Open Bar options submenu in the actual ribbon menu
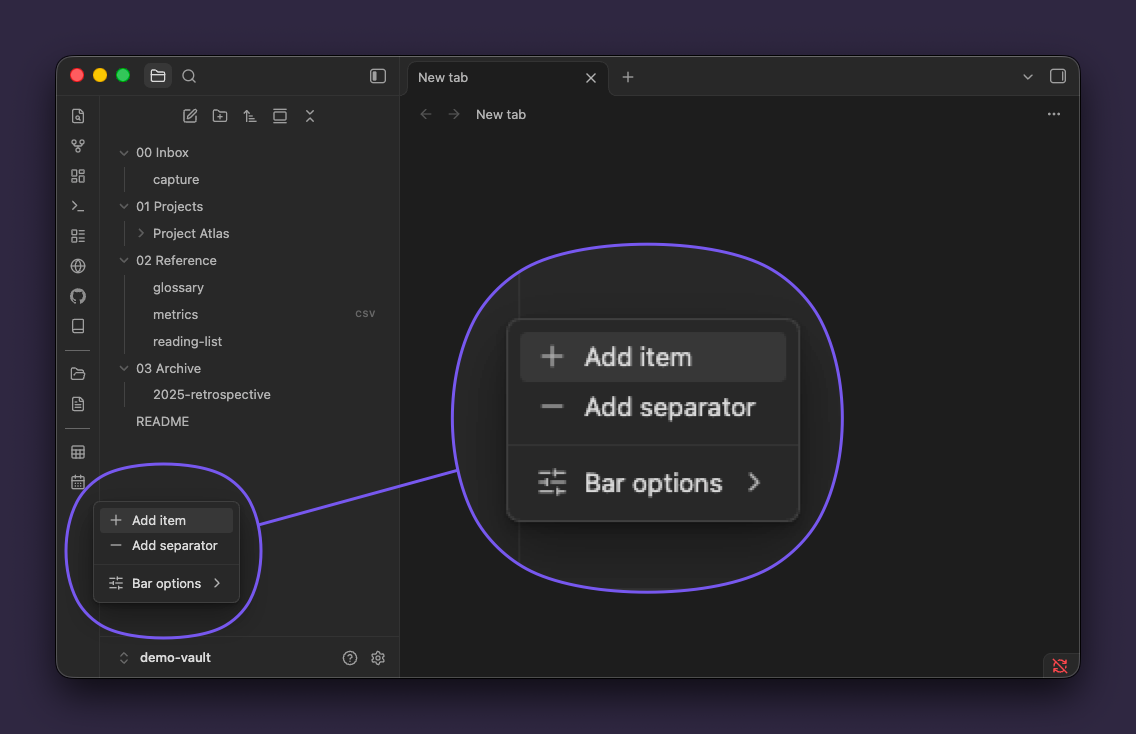 [167, 583]
